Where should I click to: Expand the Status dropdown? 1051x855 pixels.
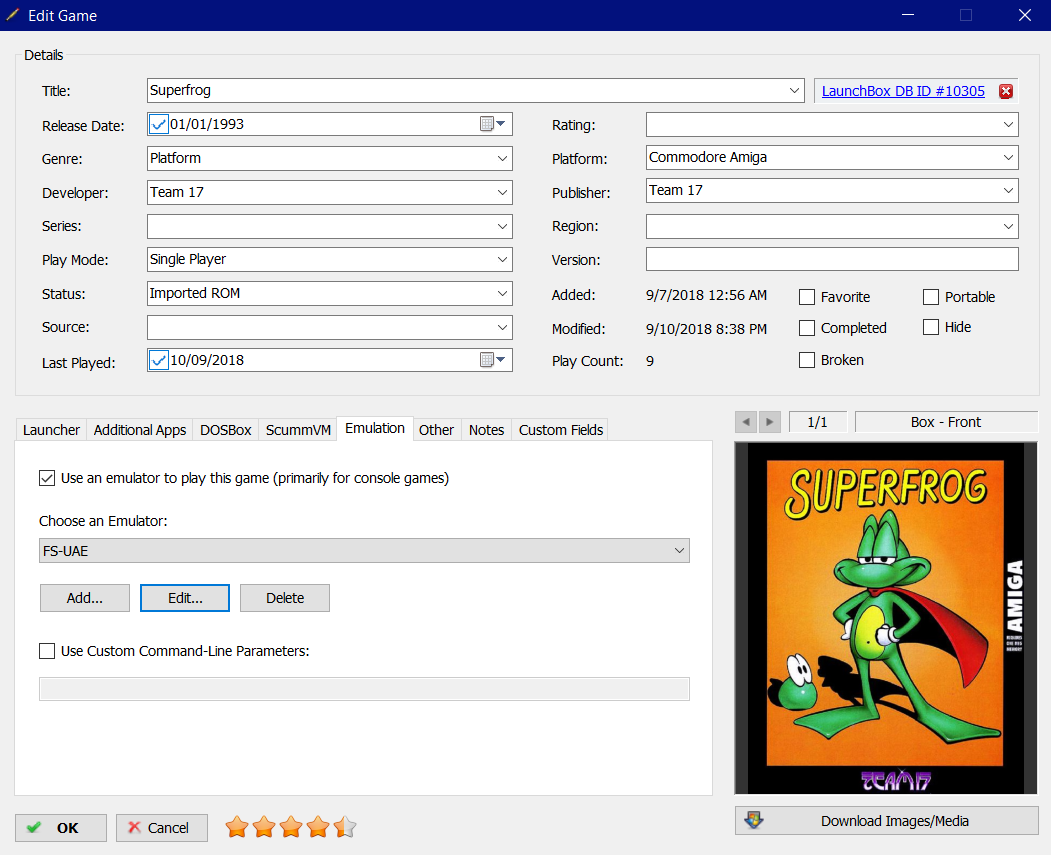pyautogui.click(x=502, y=293)
